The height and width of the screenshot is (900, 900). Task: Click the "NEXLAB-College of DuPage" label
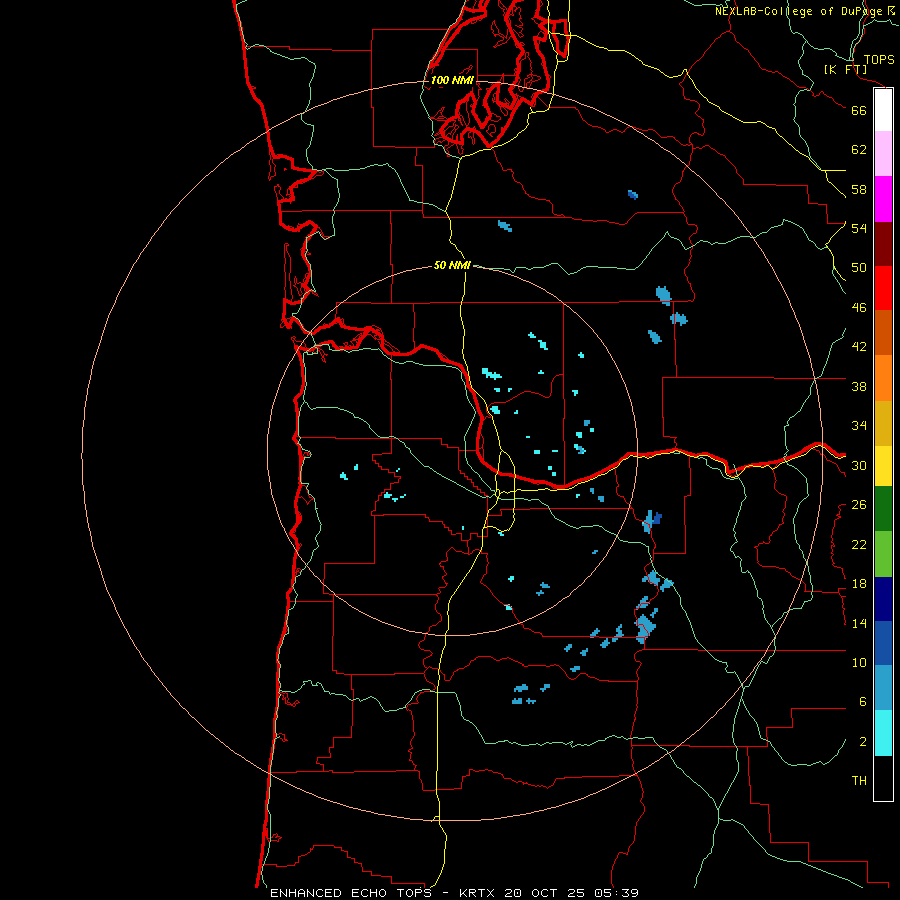coord(798,11)
